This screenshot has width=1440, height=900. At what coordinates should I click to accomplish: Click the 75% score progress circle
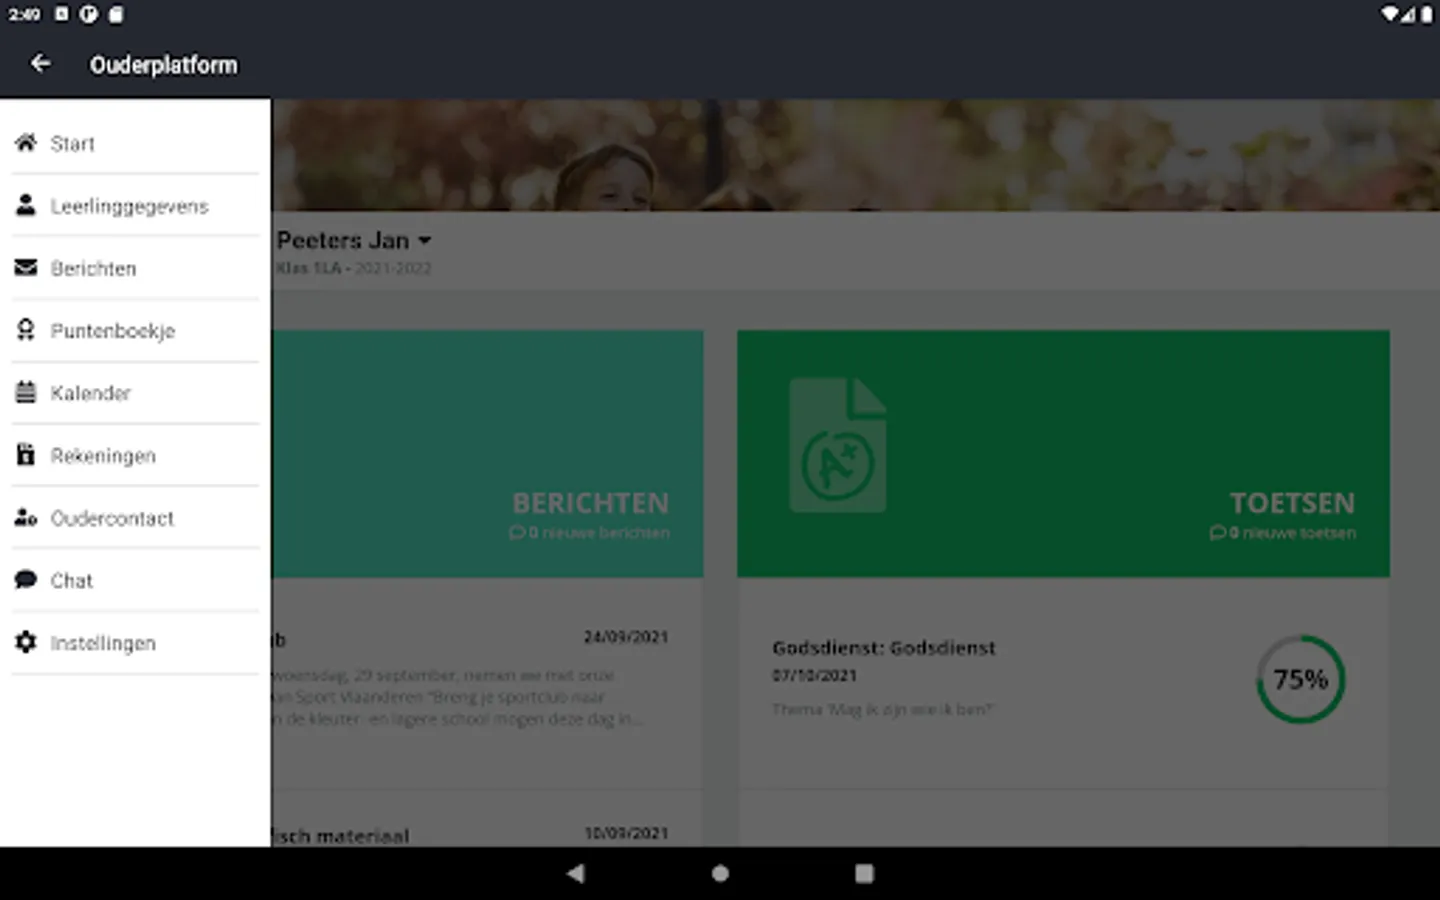[1300, 679]
